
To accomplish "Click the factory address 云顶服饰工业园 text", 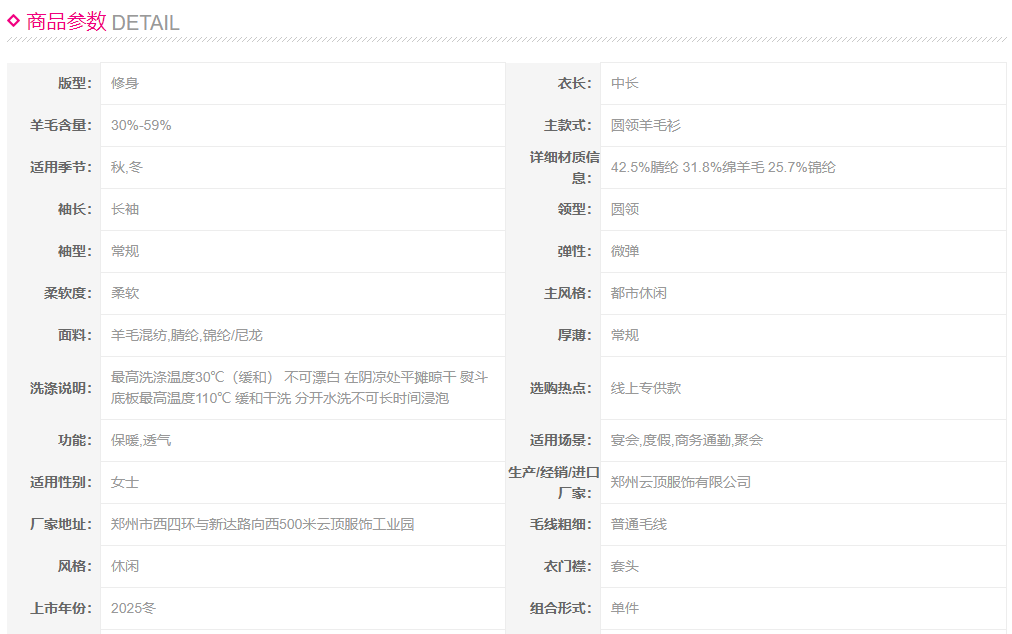I will pos(262,525).
